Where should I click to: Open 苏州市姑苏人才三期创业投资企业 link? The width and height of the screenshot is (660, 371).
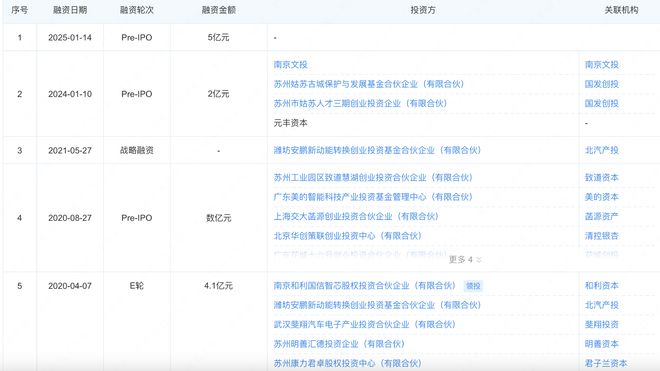360,103
